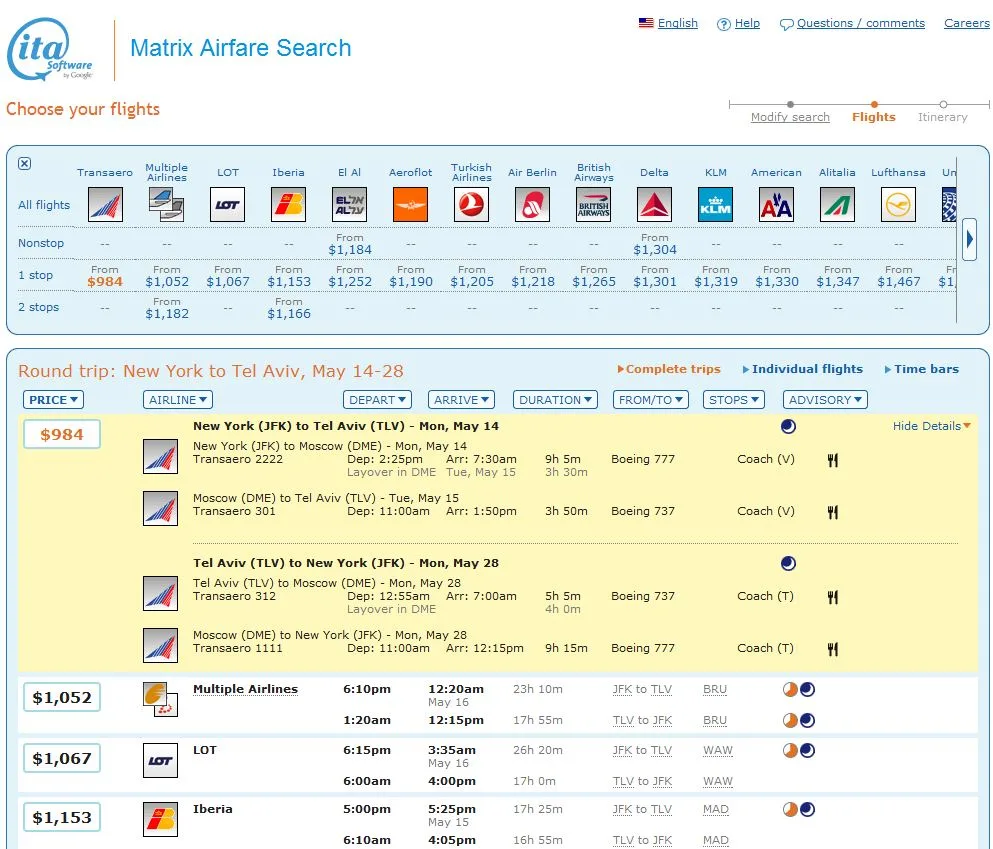Screen dimensions: 993x849
Task: Click the Nonstop row label
Action: [x=41, y=243]
